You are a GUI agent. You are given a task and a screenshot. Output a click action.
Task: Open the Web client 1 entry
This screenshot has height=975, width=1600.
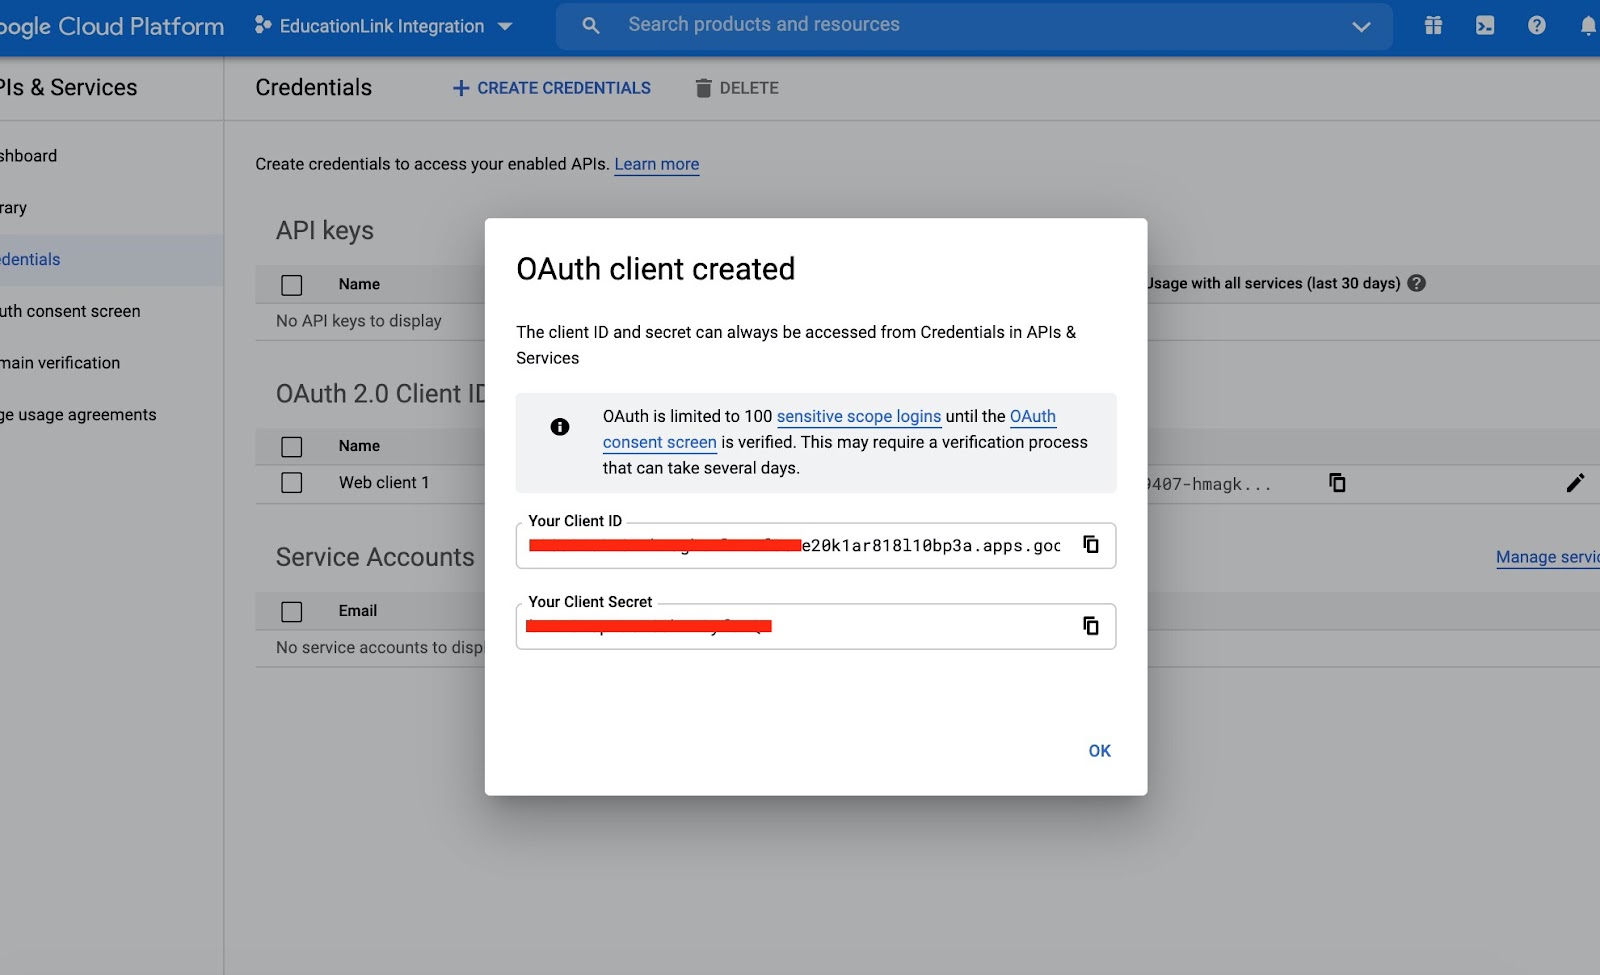[x=384, y=482]
